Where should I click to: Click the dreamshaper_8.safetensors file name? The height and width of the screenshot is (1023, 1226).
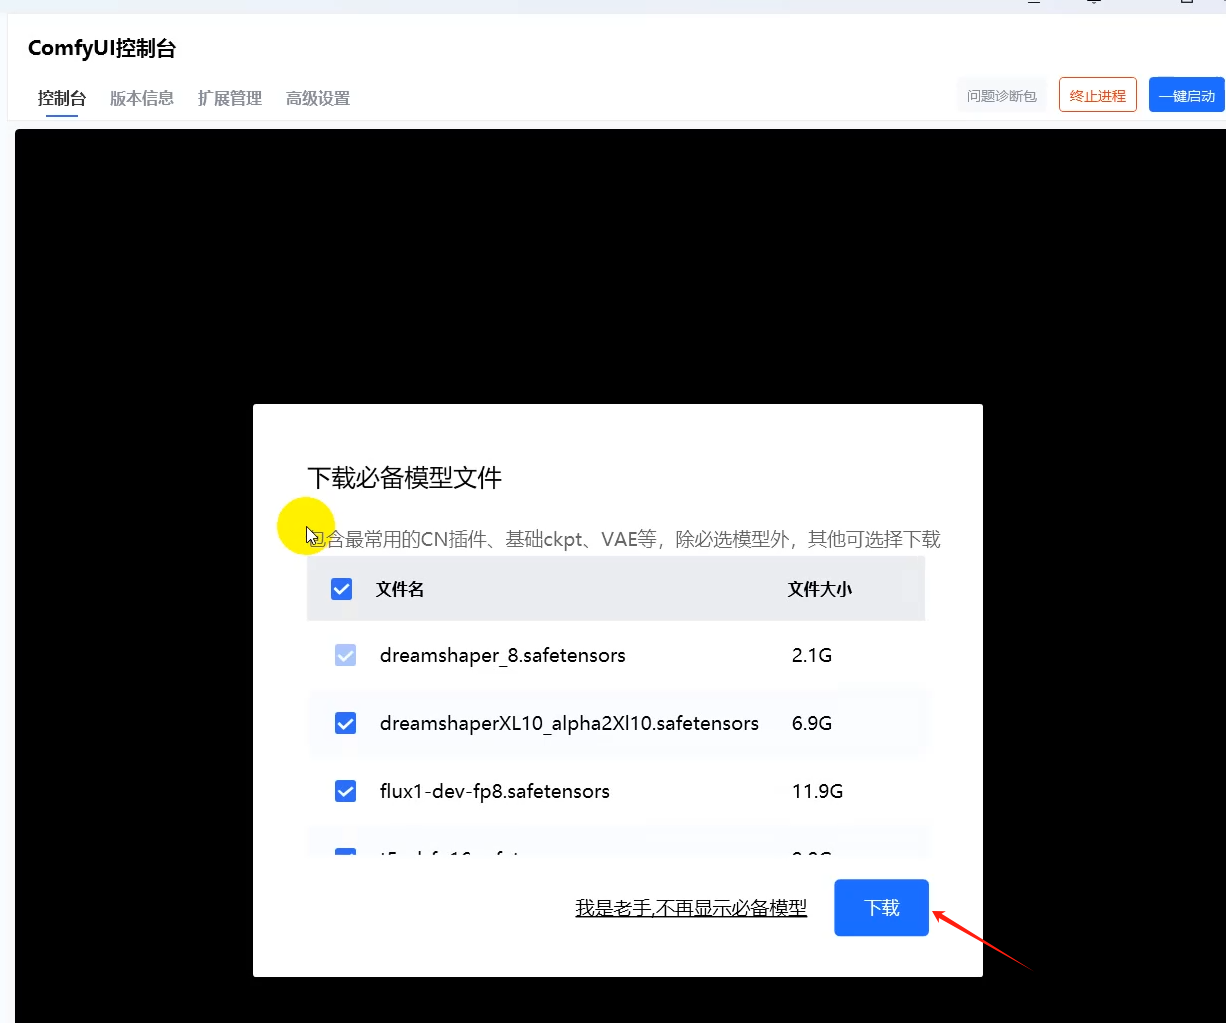[x=502, y=656]
